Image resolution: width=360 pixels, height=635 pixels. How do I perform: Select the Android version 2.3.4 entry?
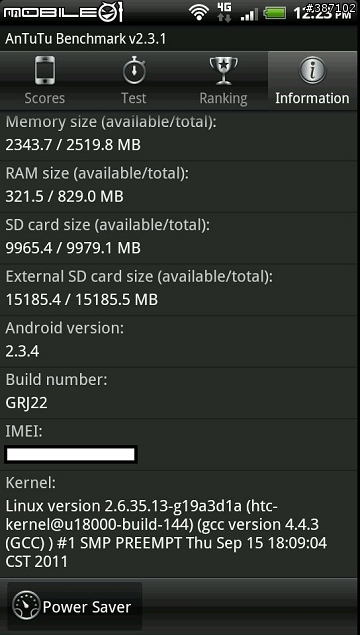(x=180, y=341)
